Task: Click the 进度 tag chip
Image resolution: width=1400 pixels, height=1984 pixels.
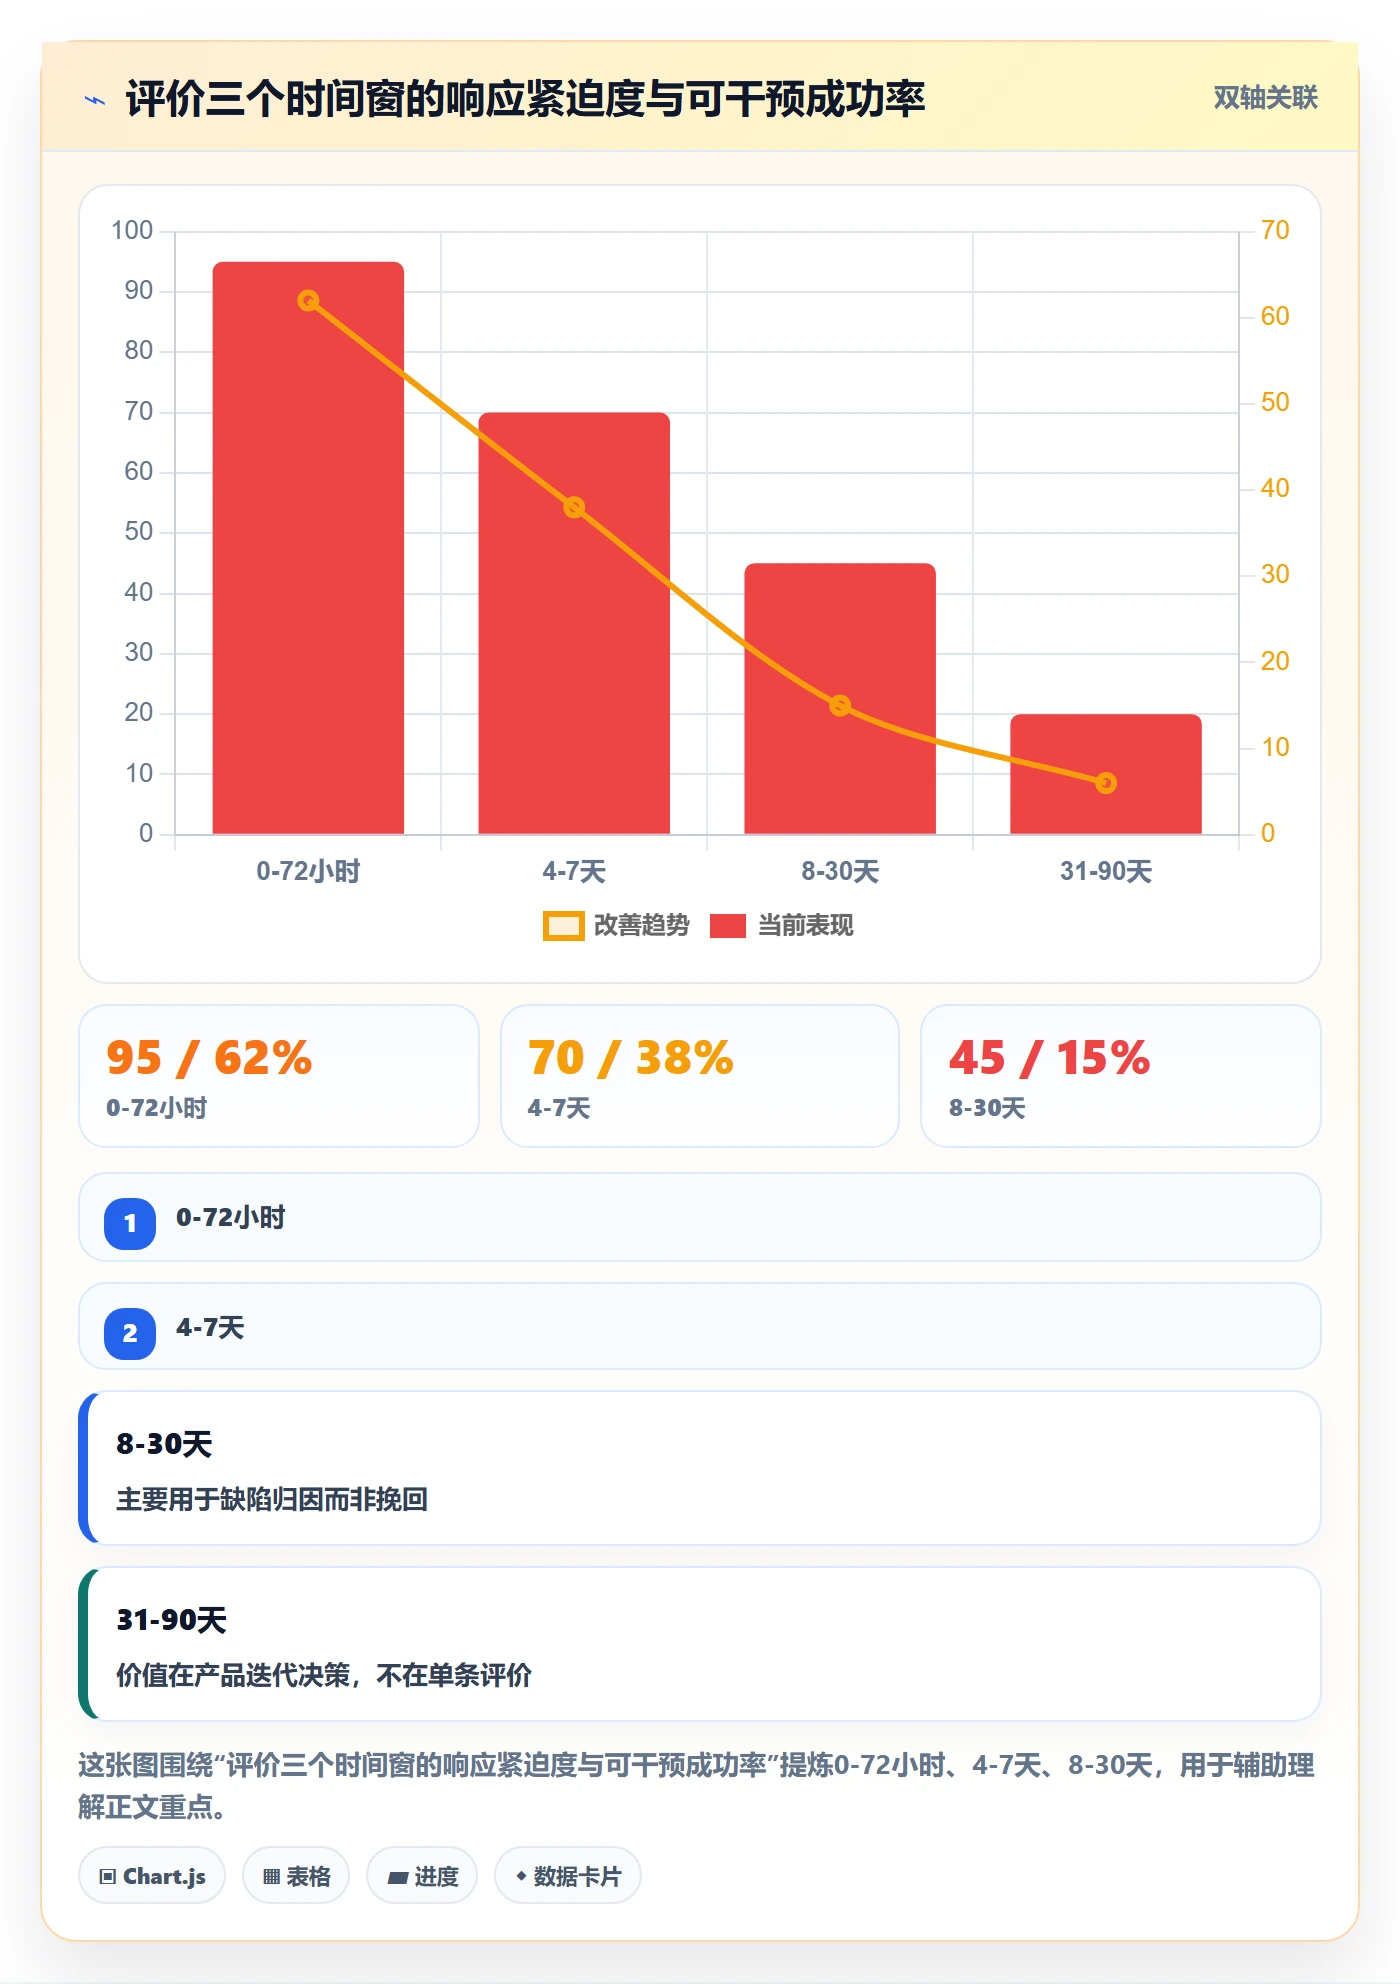Action: [422, 1876]
